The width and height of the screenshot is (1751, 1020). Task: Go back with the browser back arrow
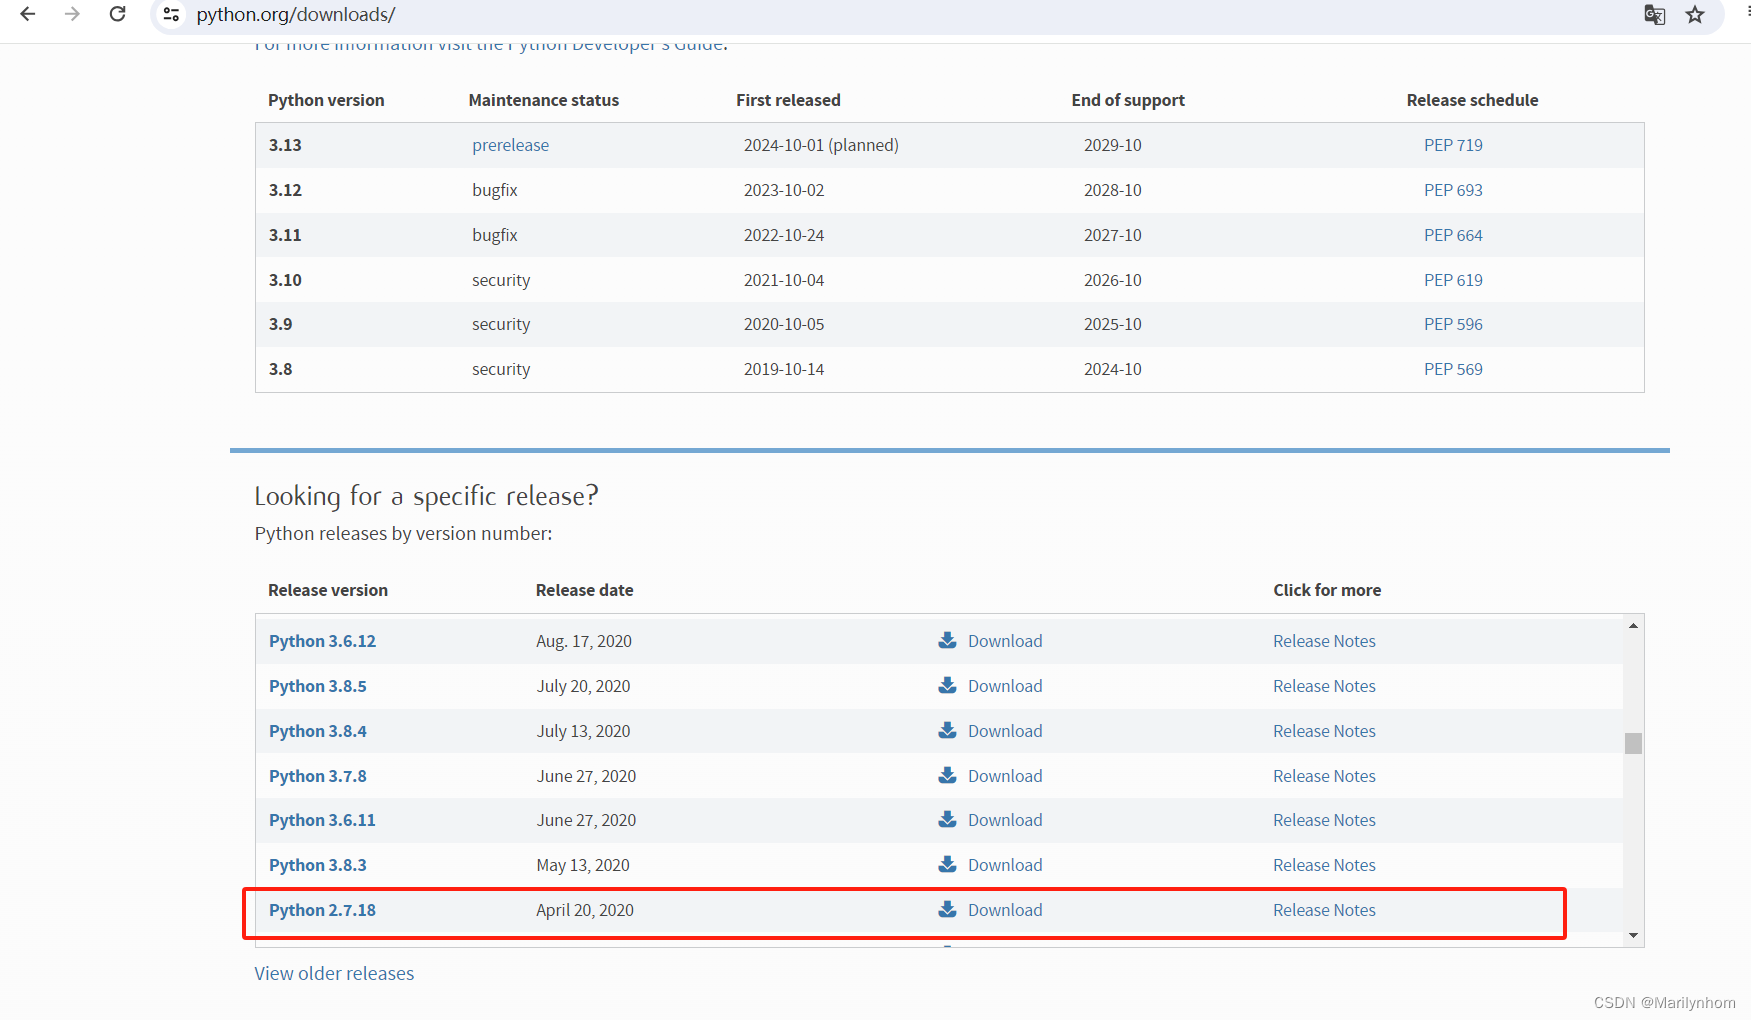point(28,14)
